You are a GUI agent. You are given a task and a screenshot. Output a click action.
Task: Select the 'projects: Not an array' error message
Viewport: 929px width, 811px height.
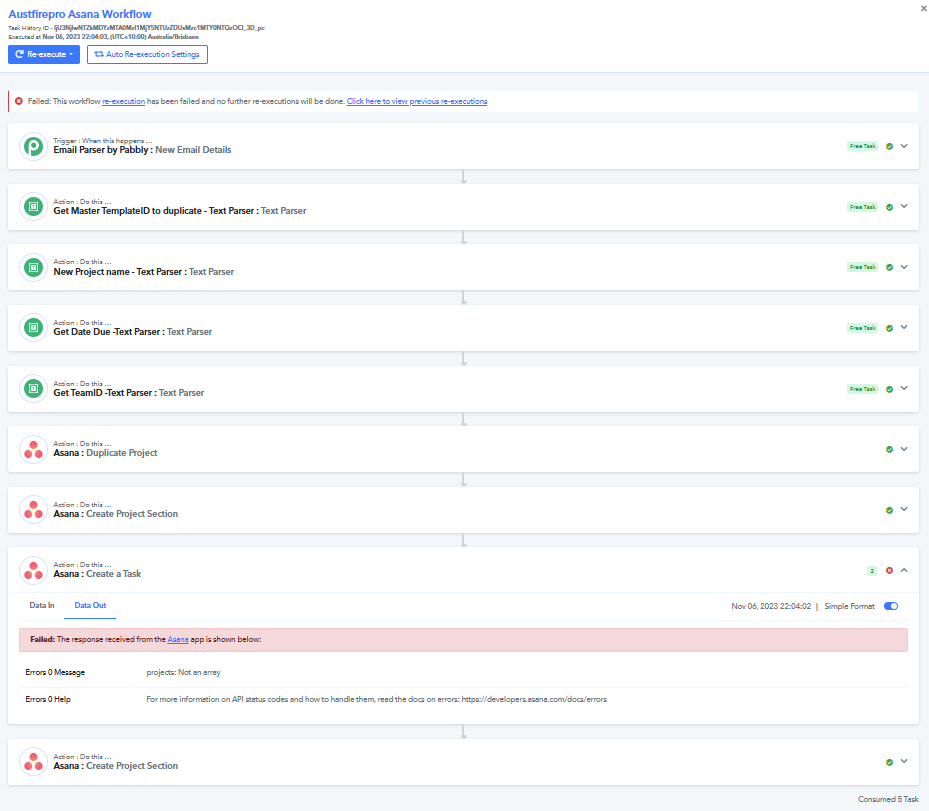tap(184, 672)
